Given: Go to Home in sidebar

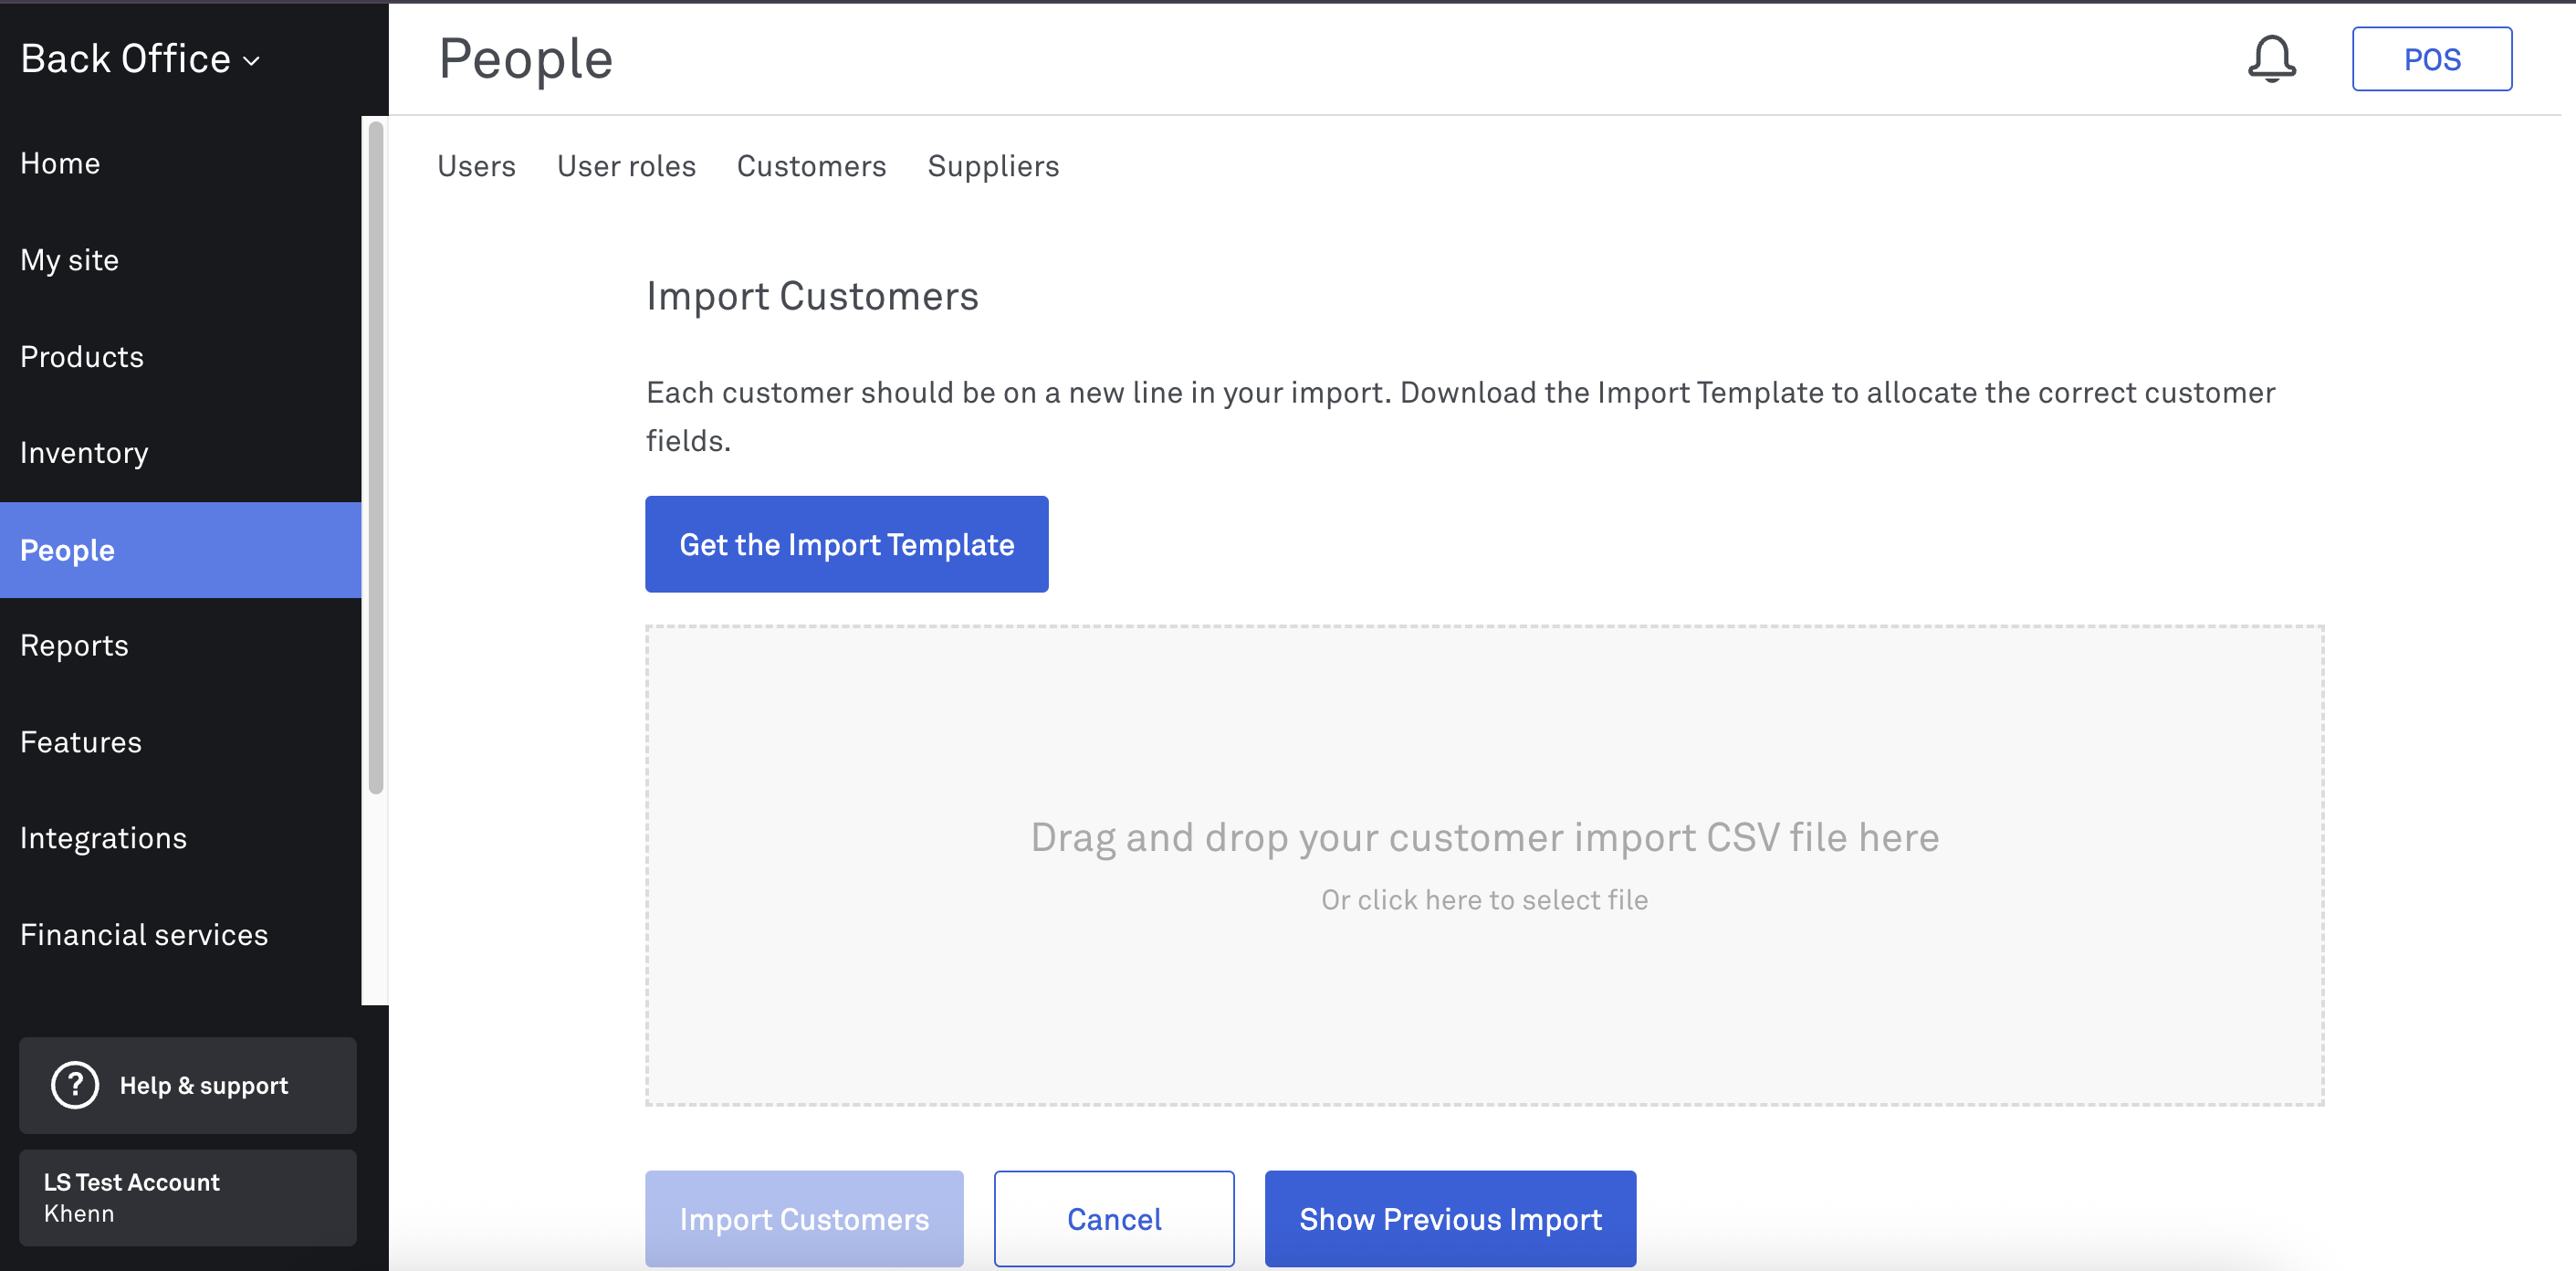Looking at the screenshot, I should [180, 163].
